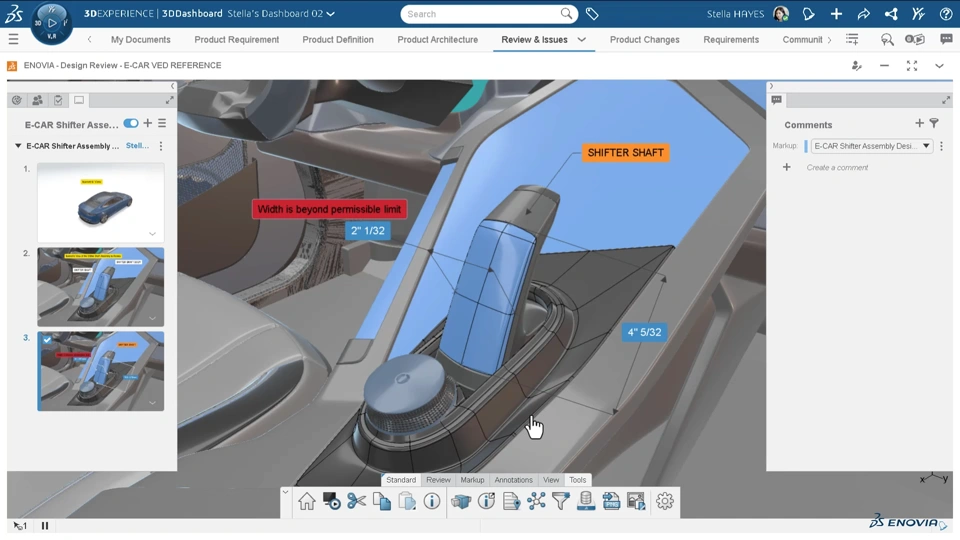Switch to the Product Requirement tab
960x540 pixels.
point(236,39)
